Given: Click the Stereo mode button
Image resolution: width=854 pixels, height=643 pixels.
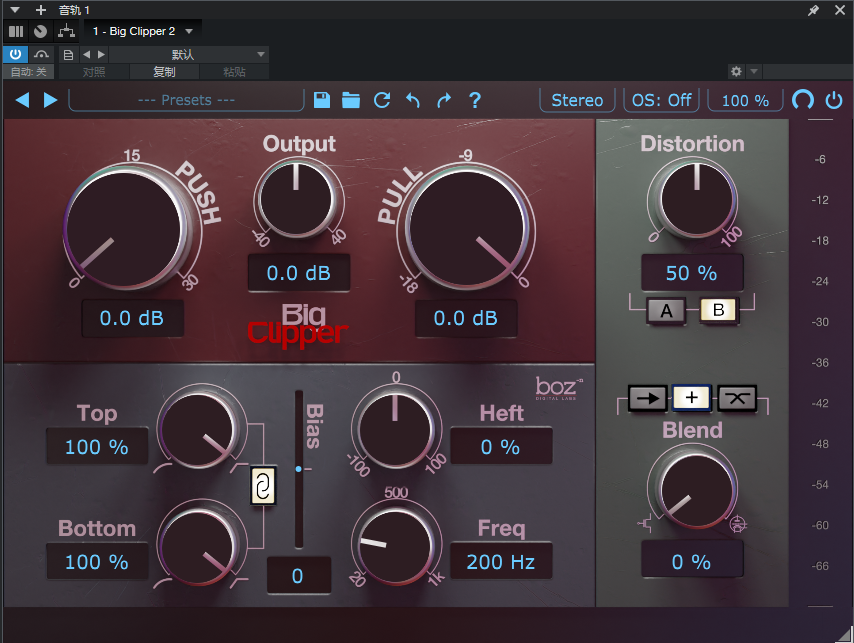Looking at the screenshot, I should 577,100.
